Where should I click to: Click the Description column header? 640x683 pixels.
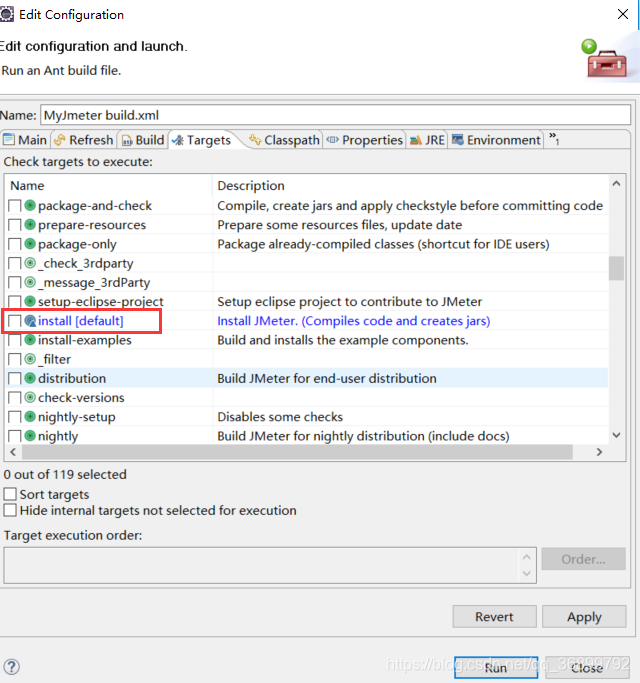pyautogui.click(x=410, y=186)
